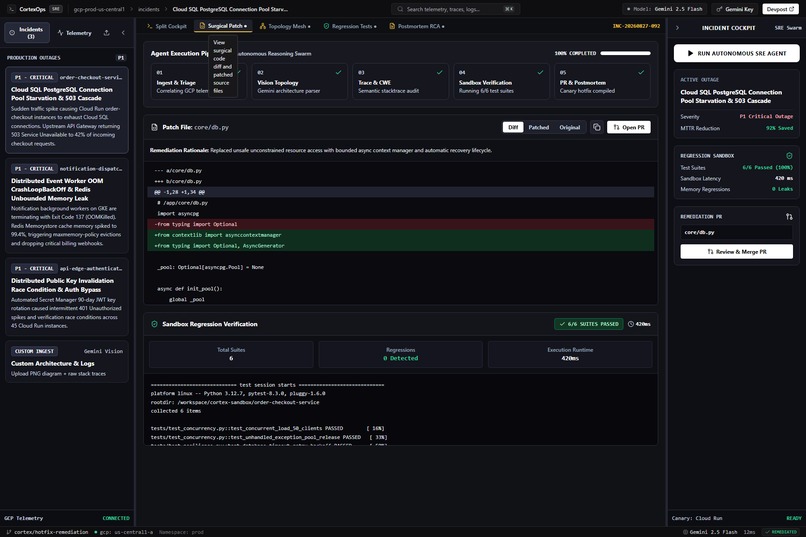Image resolution: width=806 pixels, height=537 pixels.
Task: Open the Split Cockpit tab
Action: [167, 26]
